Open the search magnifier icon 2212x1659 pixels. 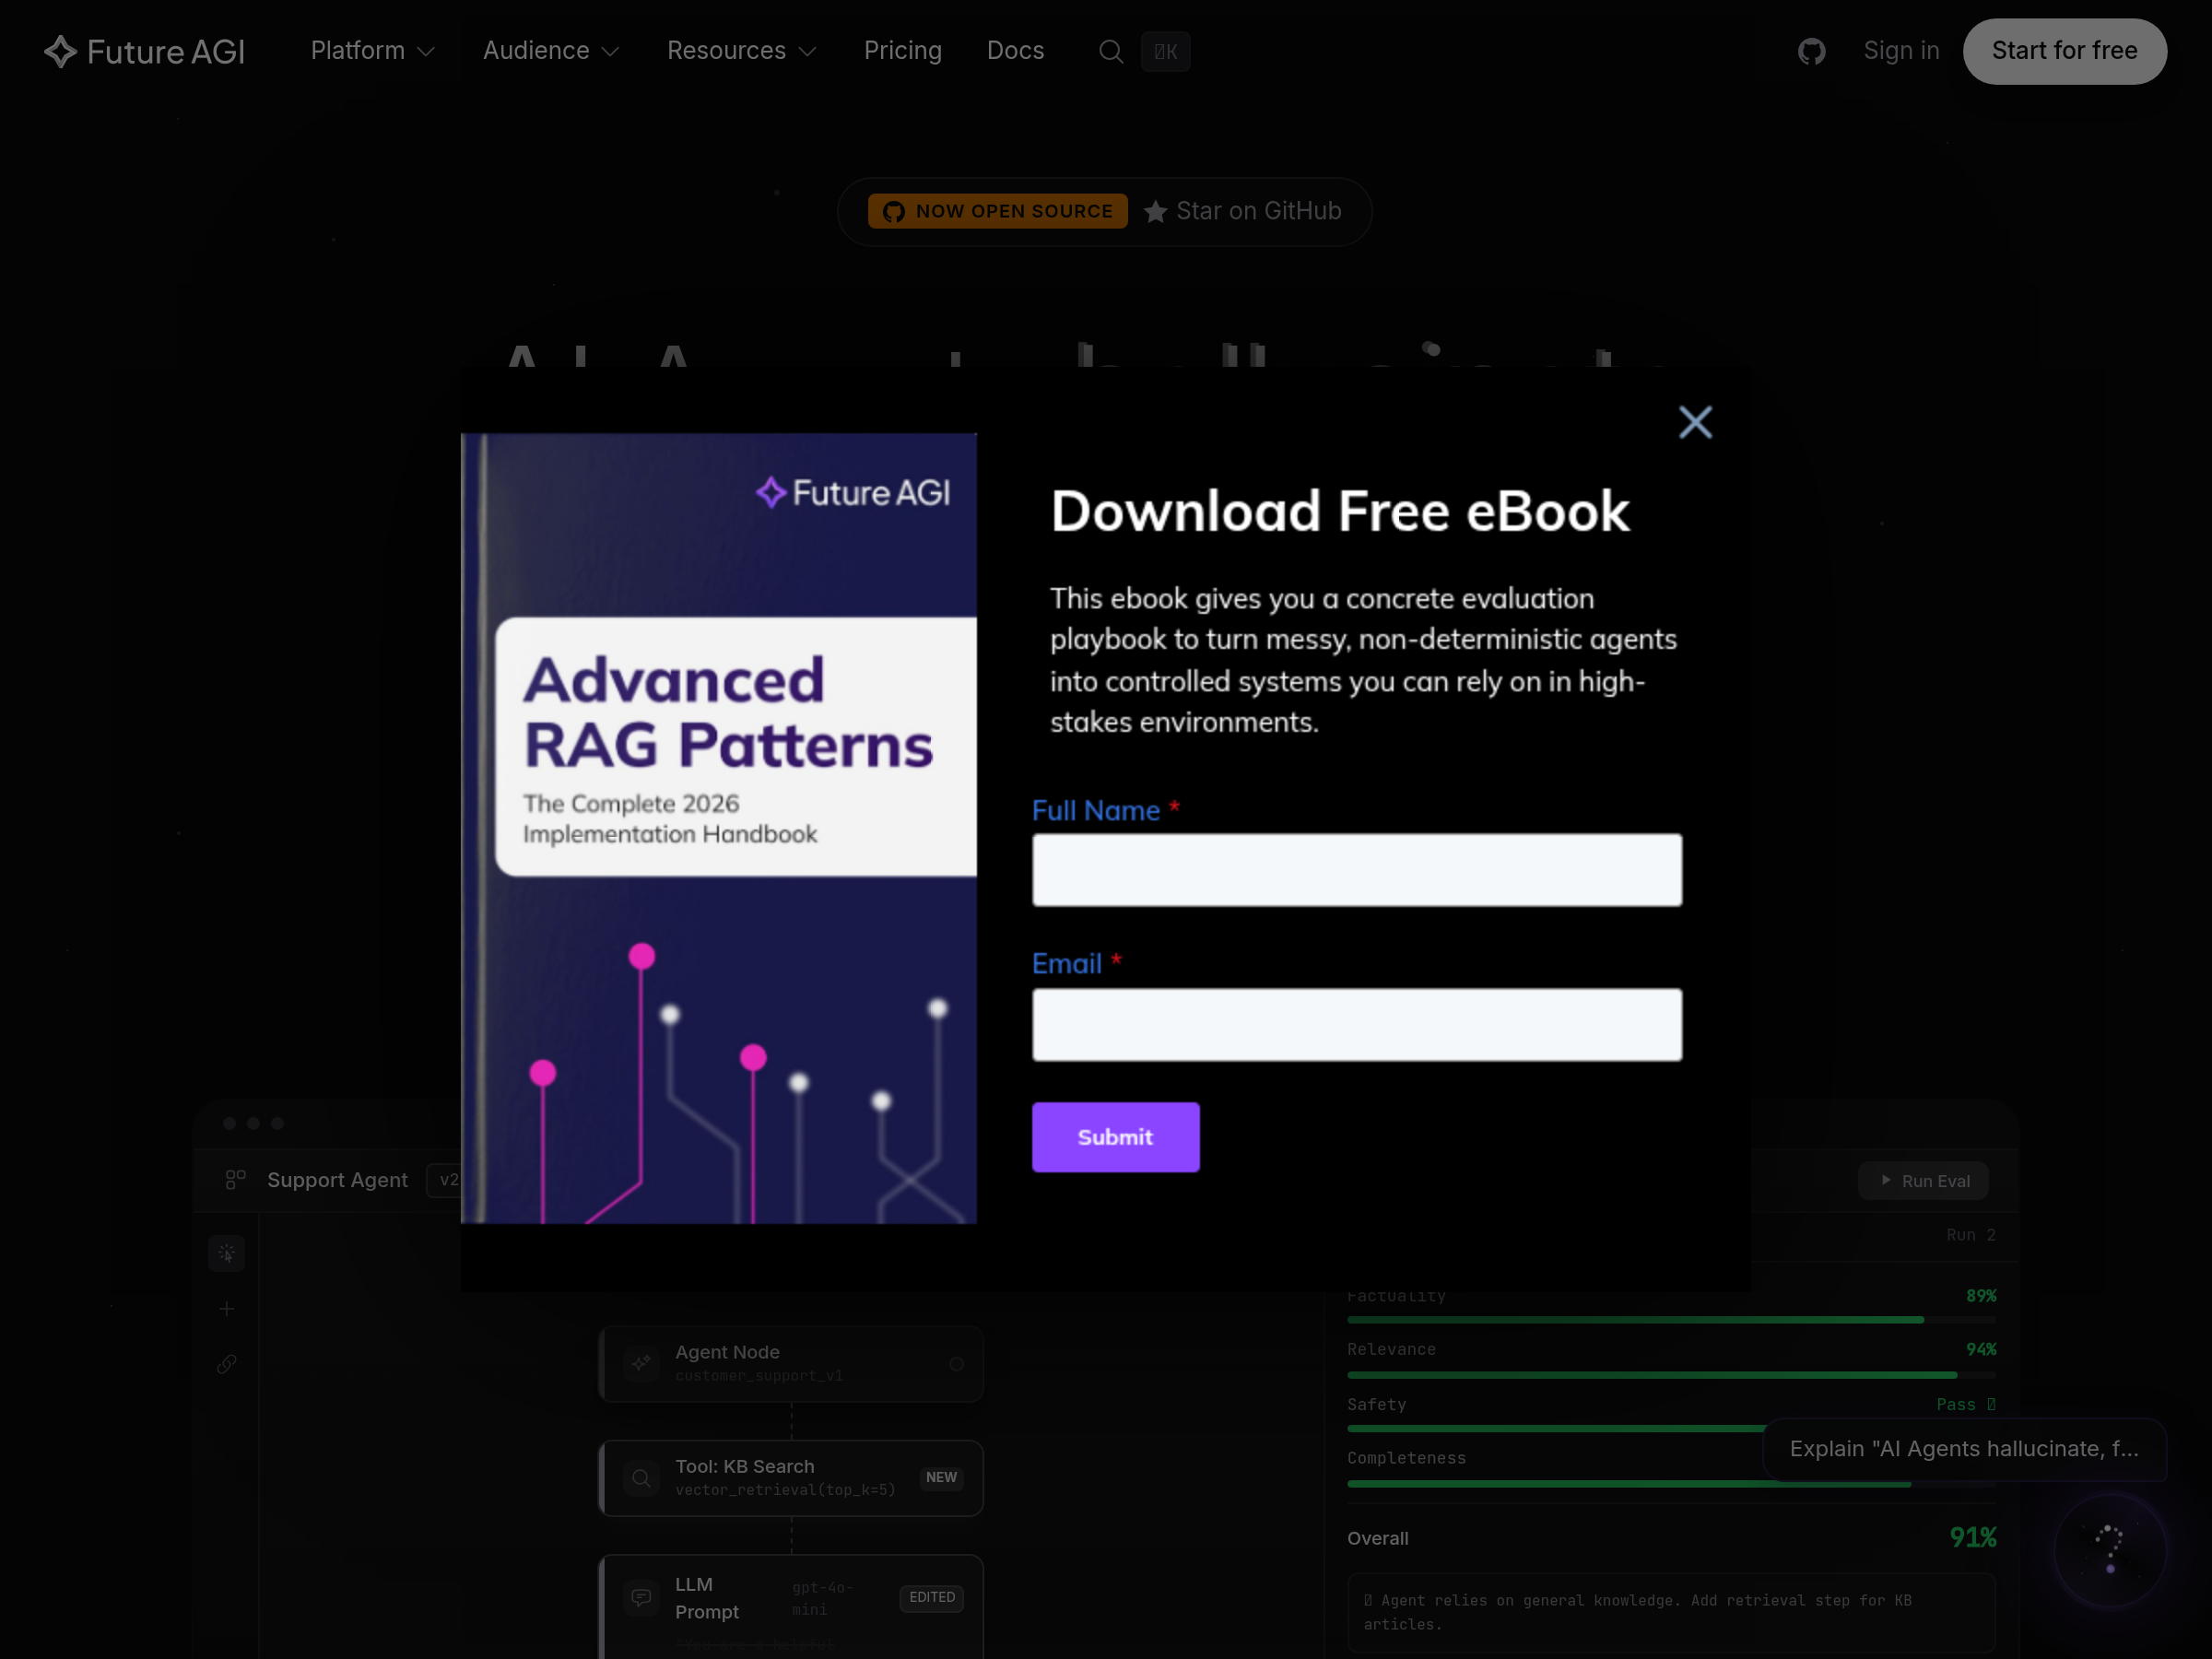(1110, 52)
